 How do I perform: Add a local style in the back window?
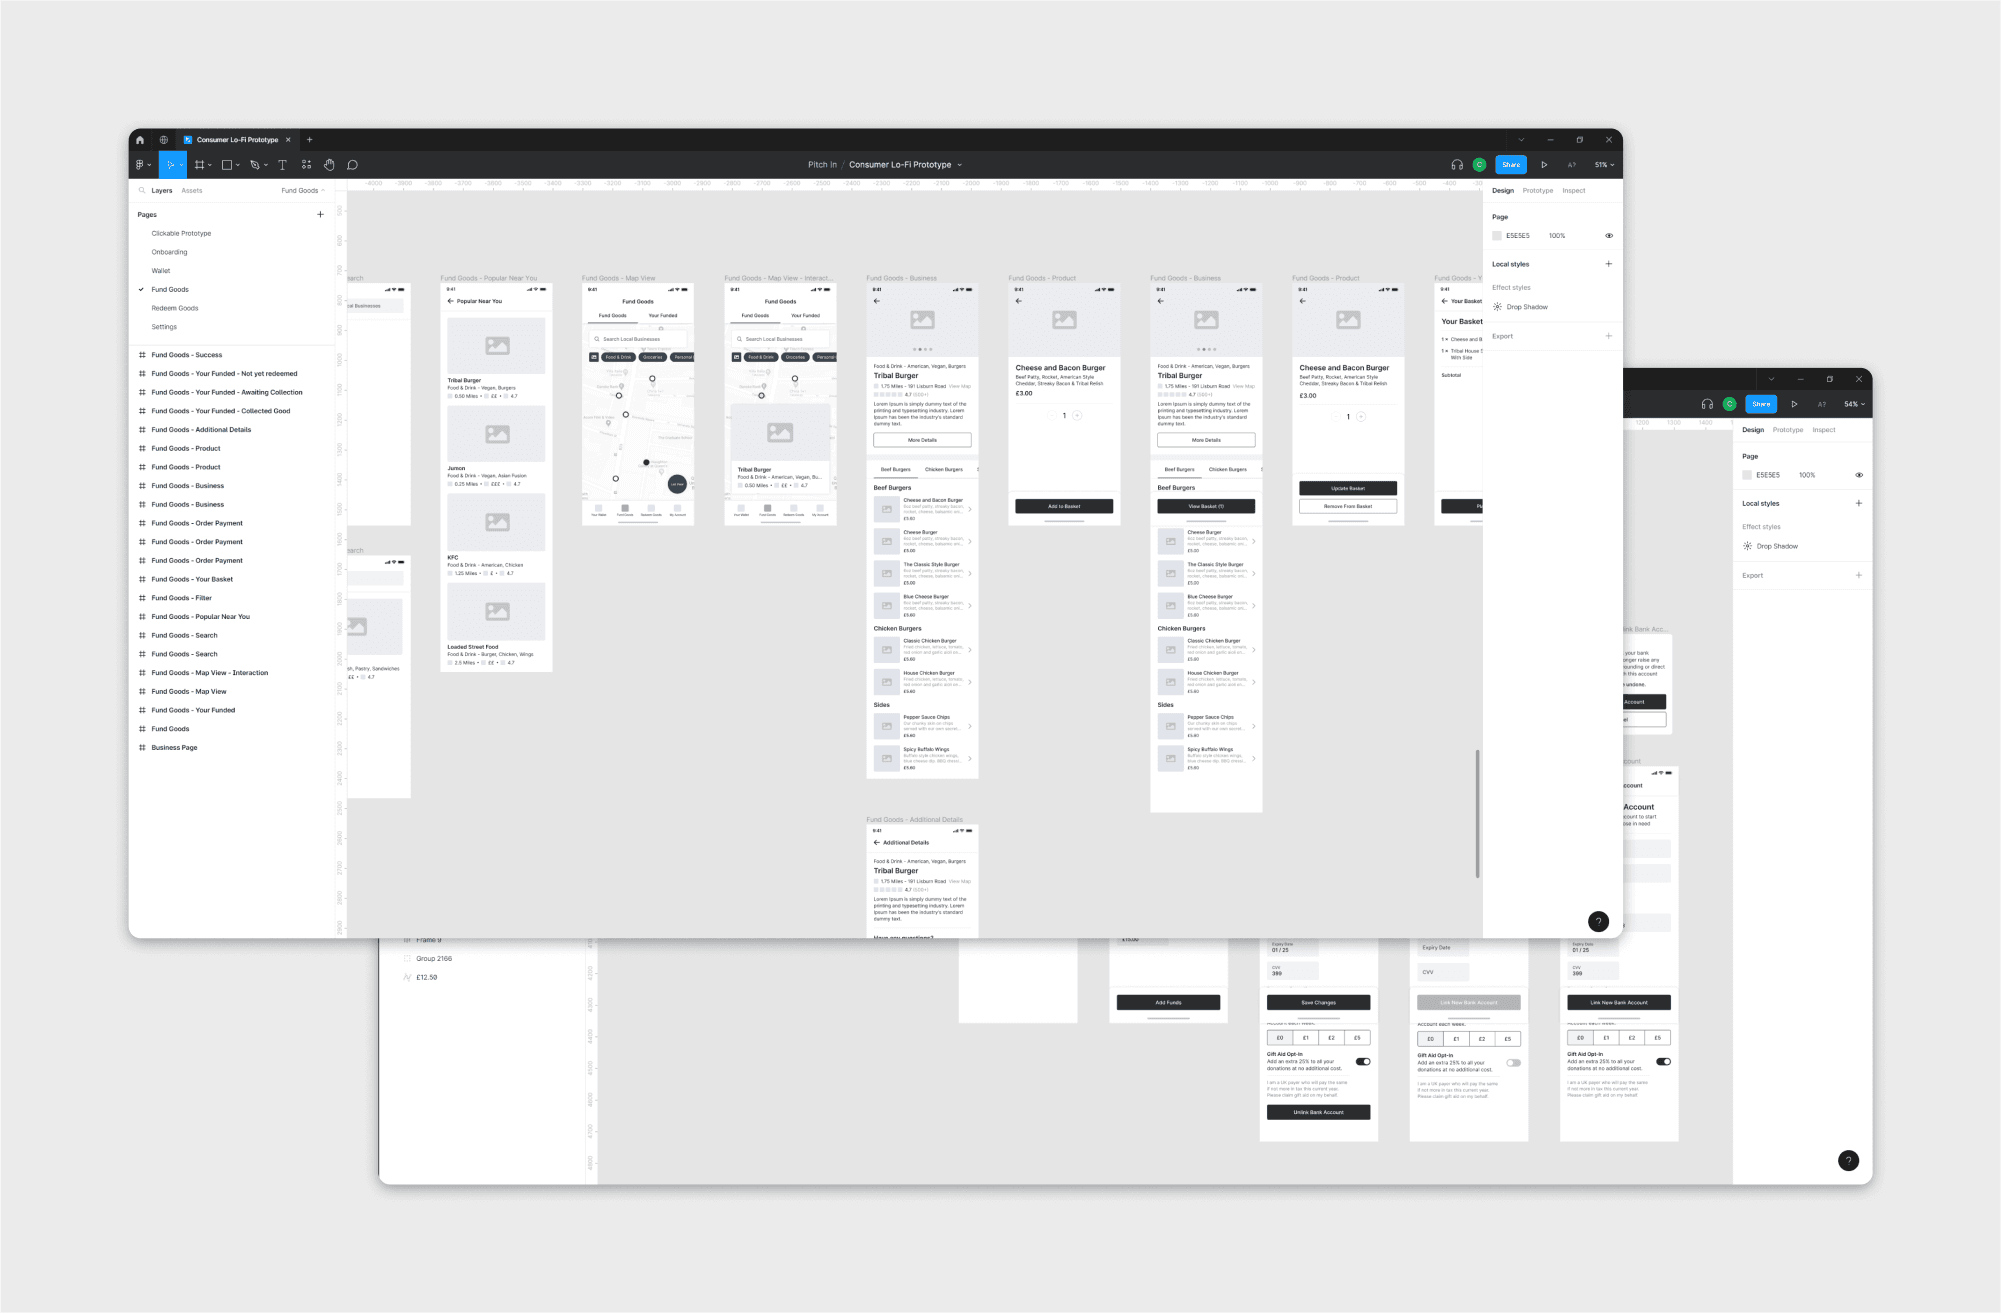1859,503
